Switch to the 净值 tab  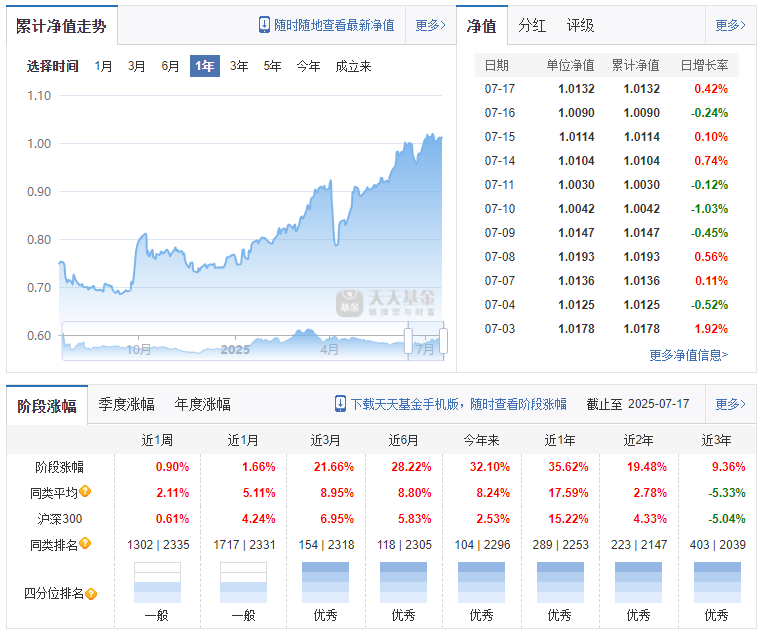(482, 26)
